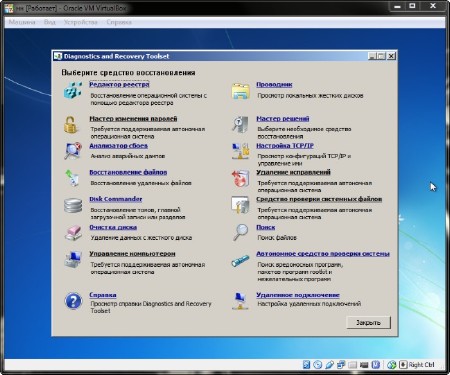Click the Registry Editor cube icon
The height and width of the screenshot is (375, 450).
click(73, 90)
